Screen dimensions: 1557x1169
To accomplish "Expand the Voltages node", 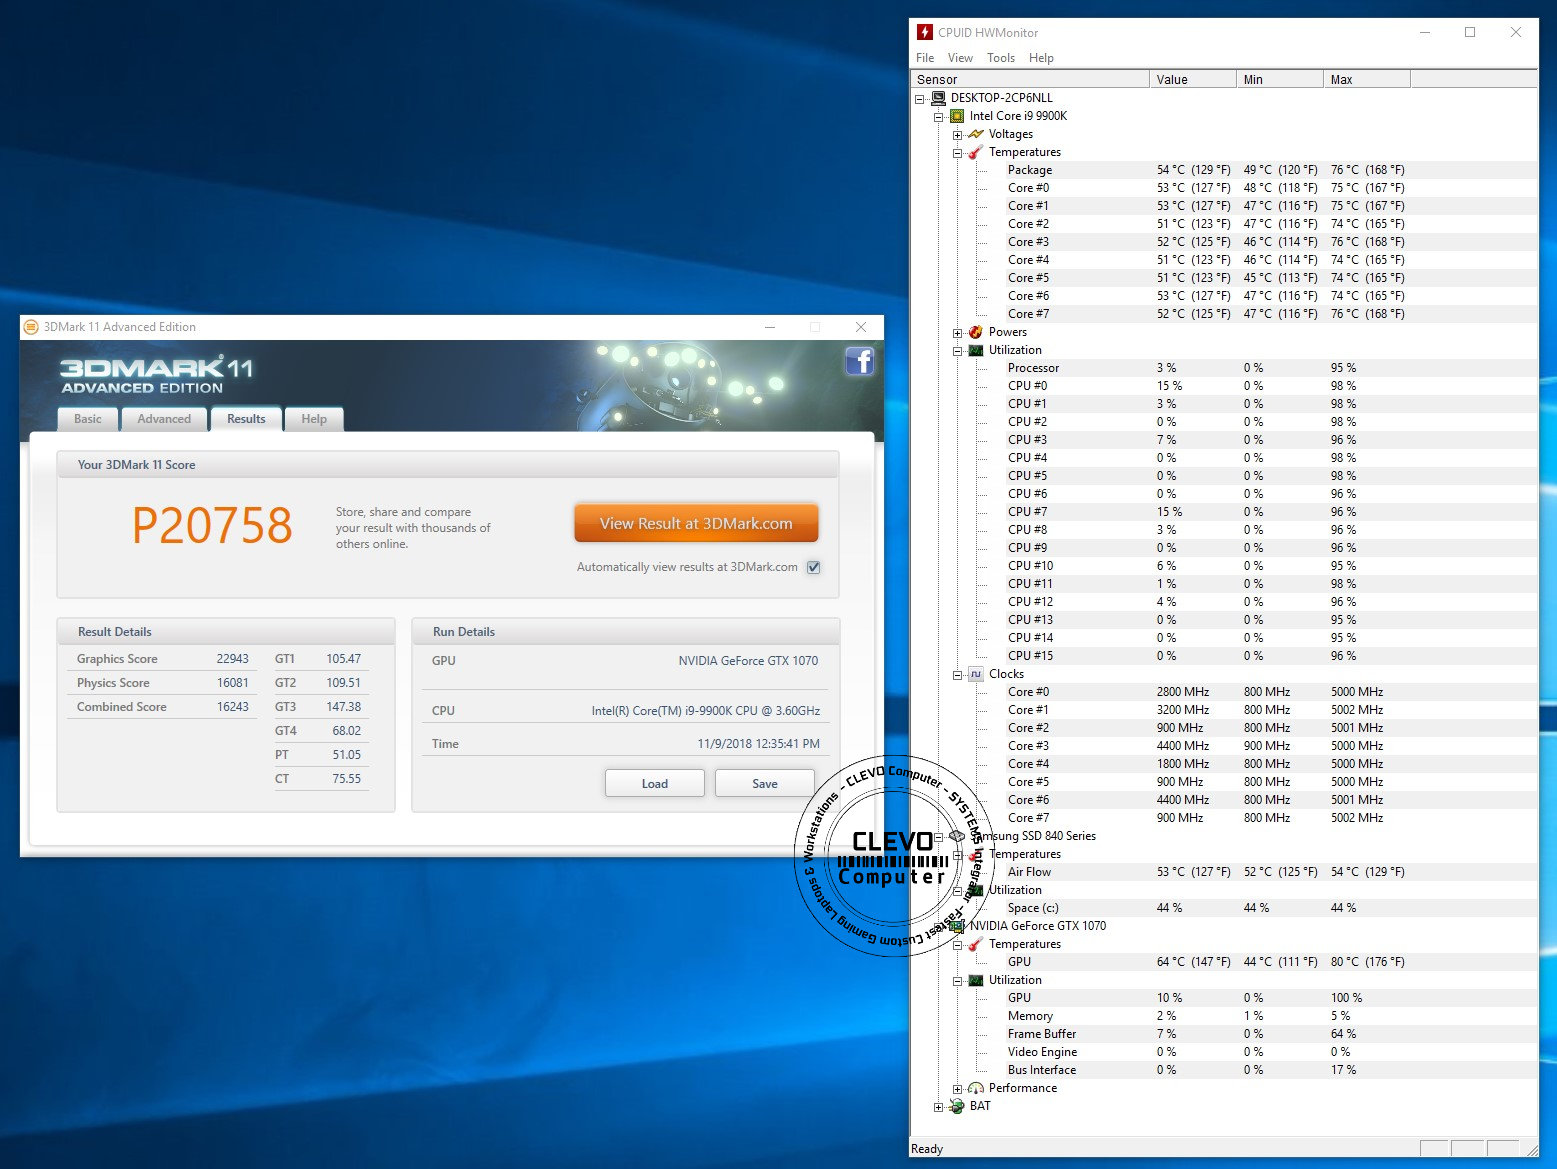I will coord(958,134).
